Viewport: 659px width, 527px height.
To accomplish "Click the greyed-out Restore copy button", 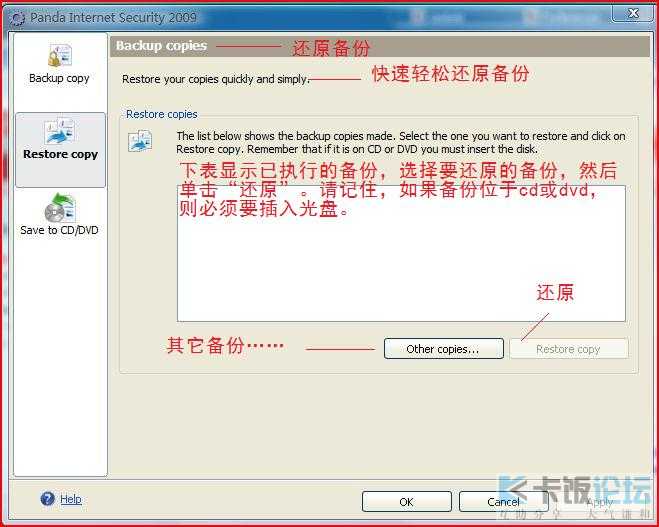I will [568, 349].
